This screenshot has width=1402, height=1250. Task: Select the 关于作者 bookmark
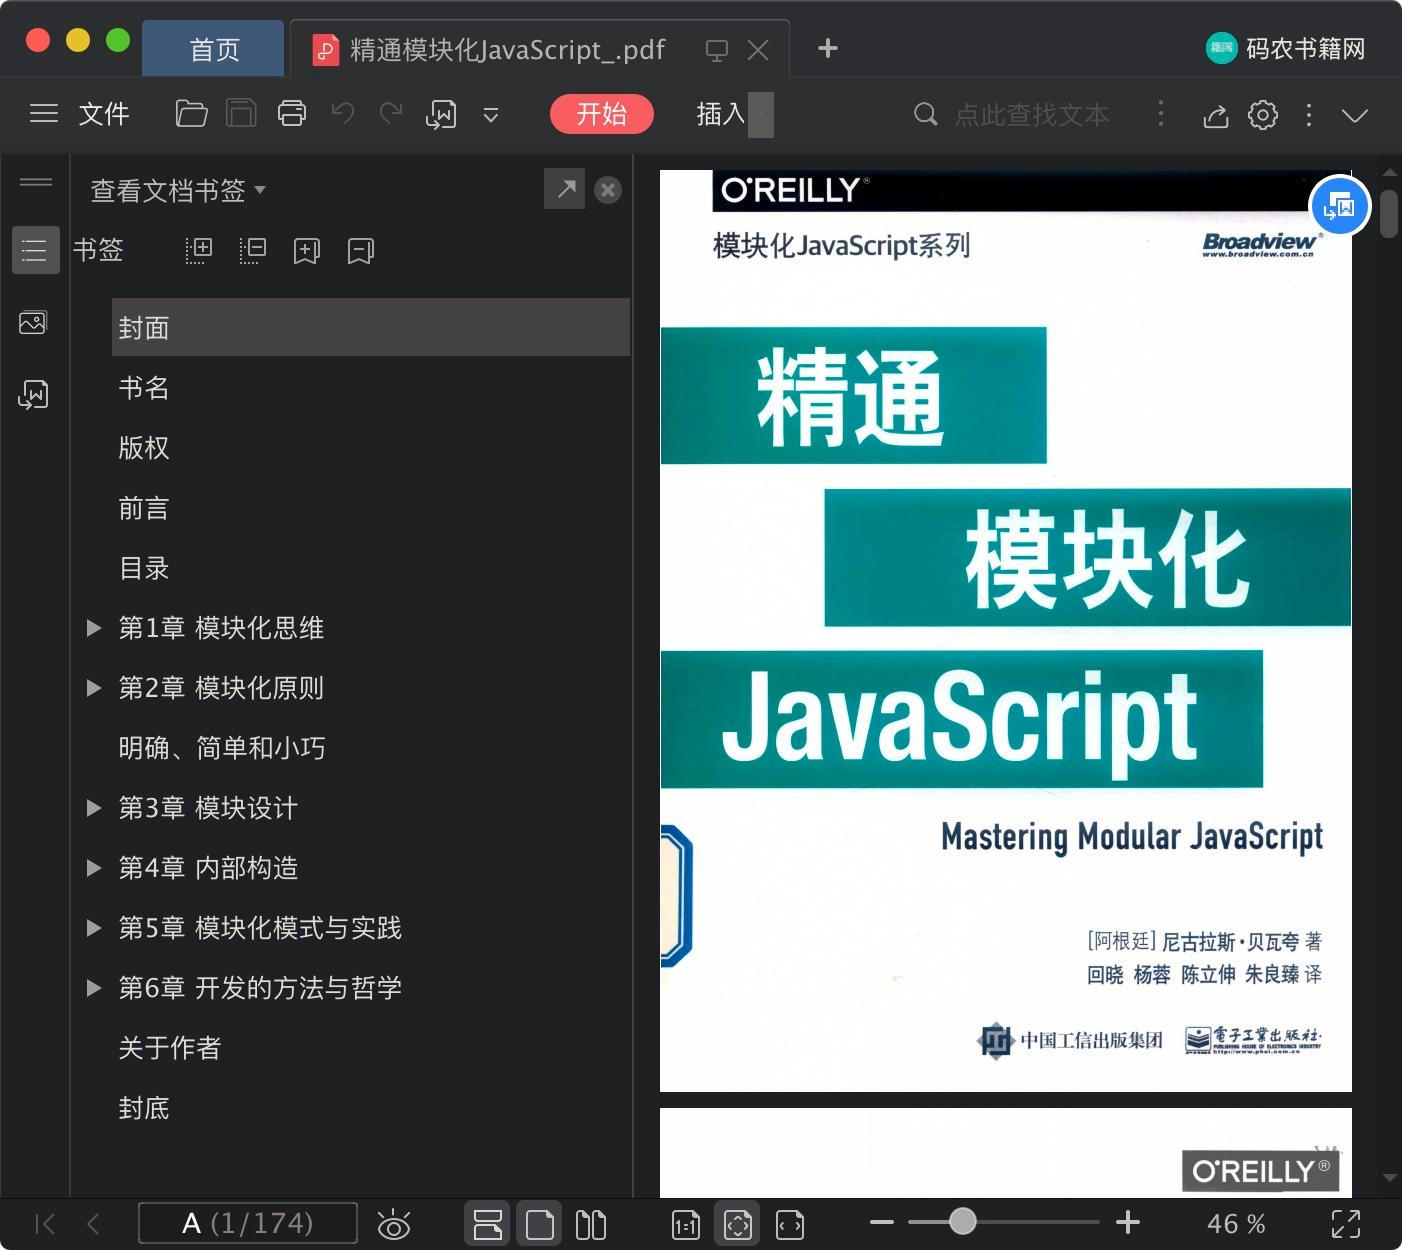pos(170,1048)
